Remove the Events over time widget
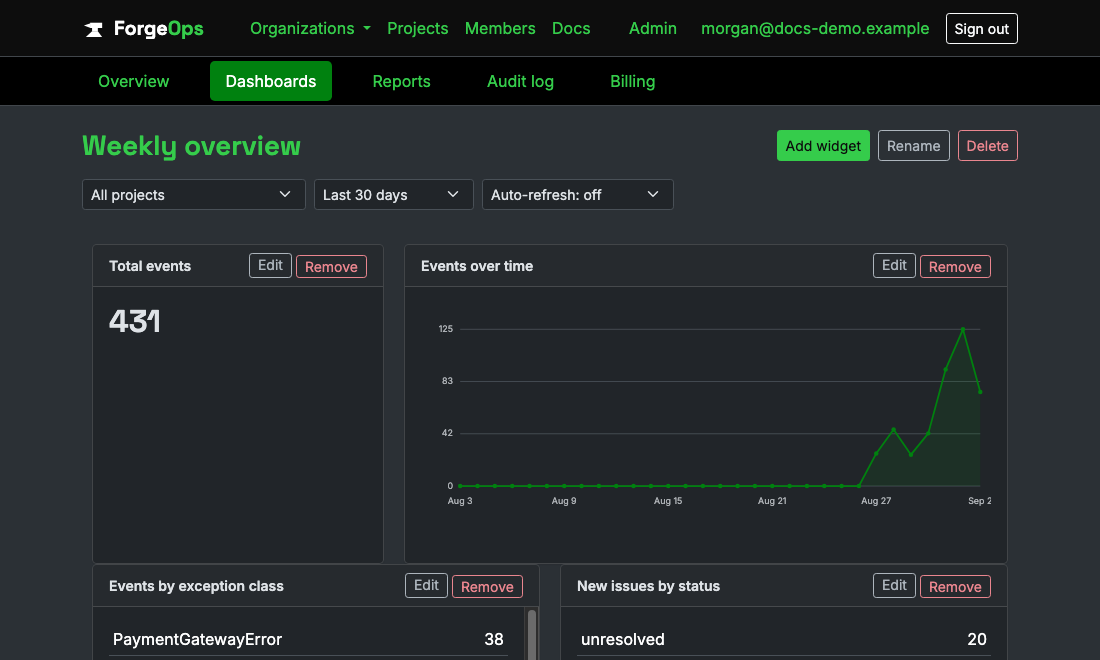Screen dimensions: 1100x660 pos(955,267)
